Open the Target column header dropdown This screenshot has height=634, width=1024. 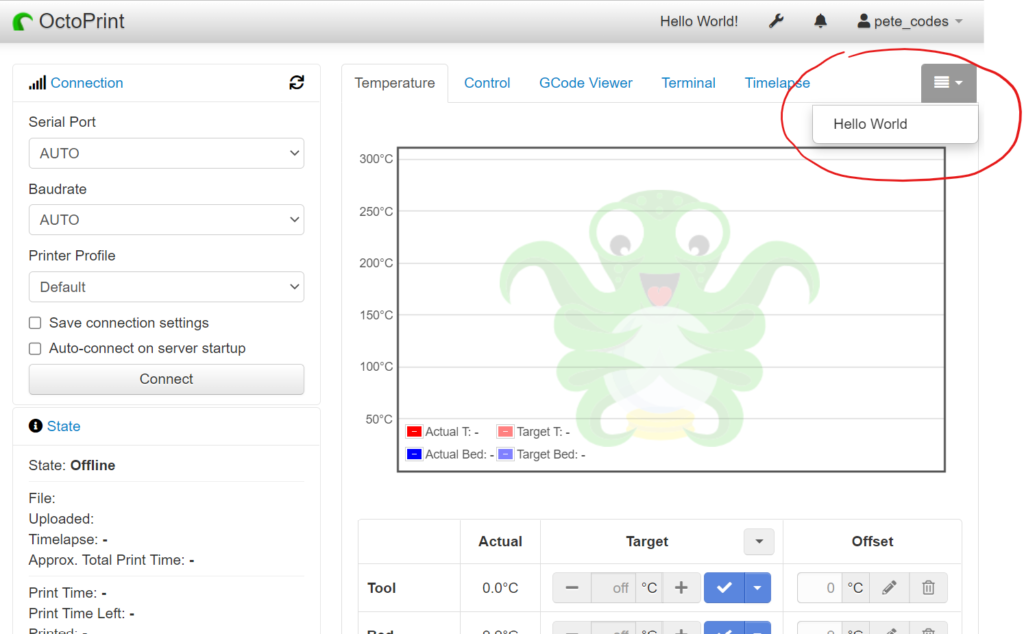759,541
